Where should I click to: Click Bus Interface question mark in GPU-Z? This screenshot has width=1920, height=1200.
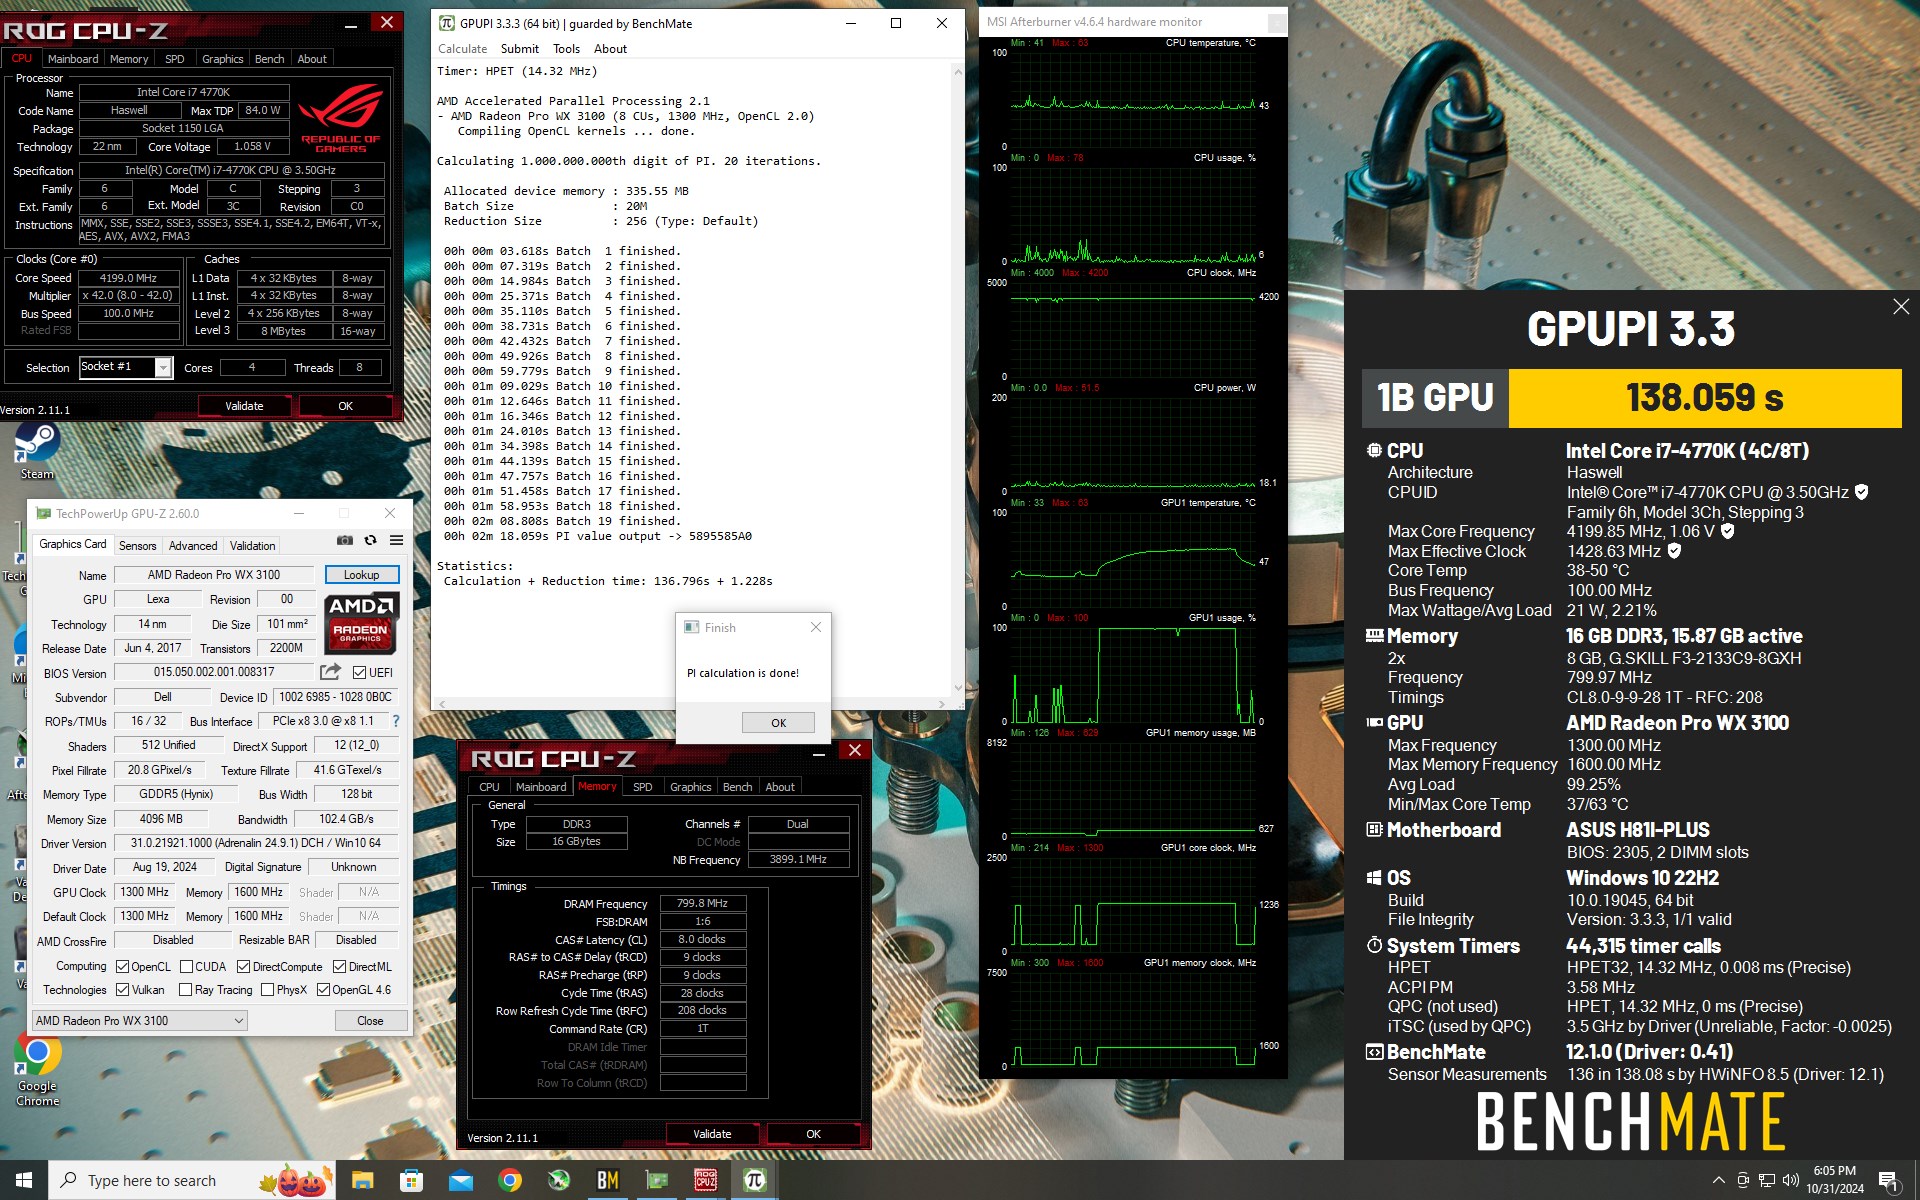pos(396,721)
